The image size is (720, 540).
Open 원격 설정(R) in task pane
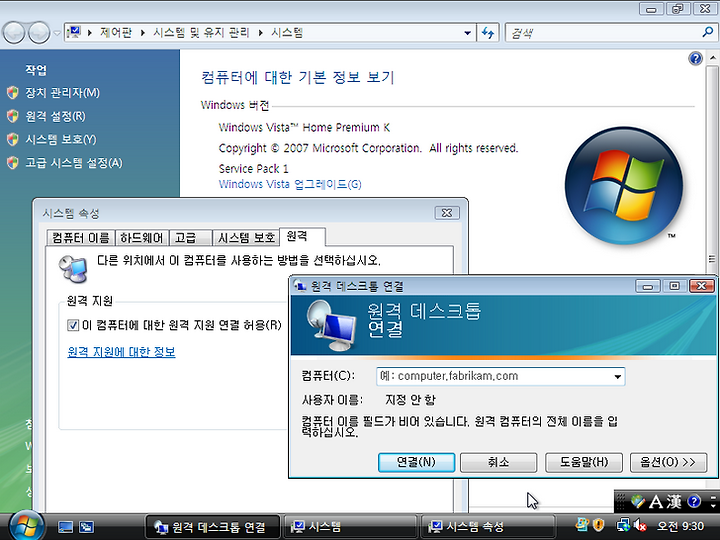coord(55,116)
